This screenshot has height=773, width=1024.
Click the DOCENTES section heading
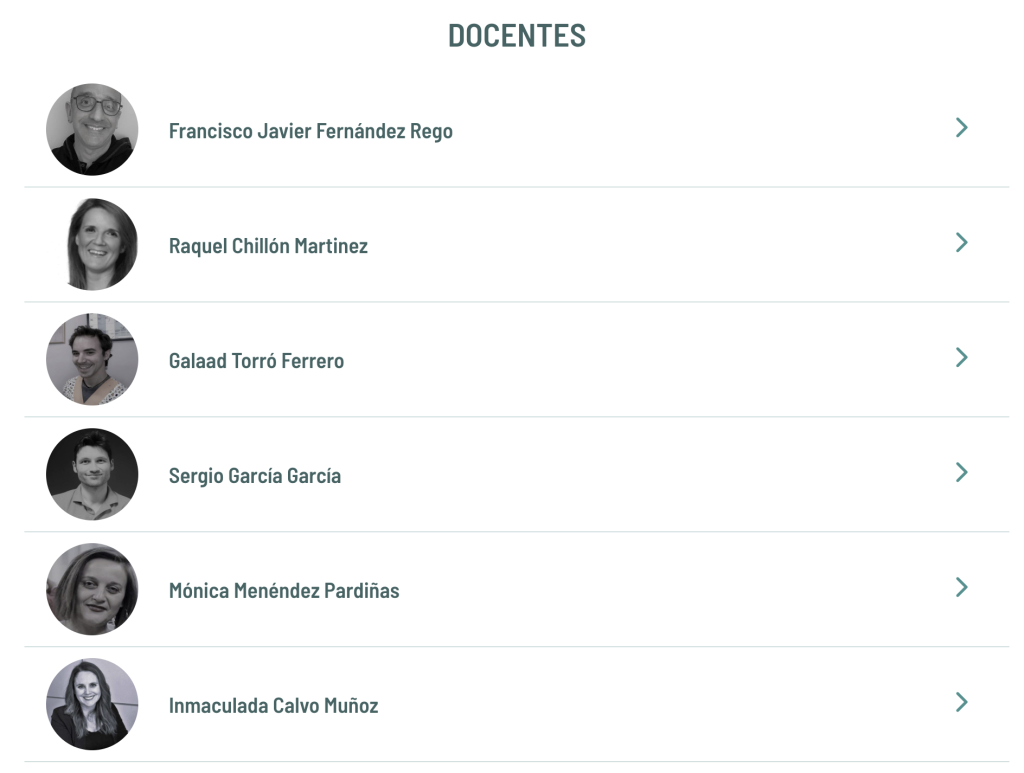[517, 36]
